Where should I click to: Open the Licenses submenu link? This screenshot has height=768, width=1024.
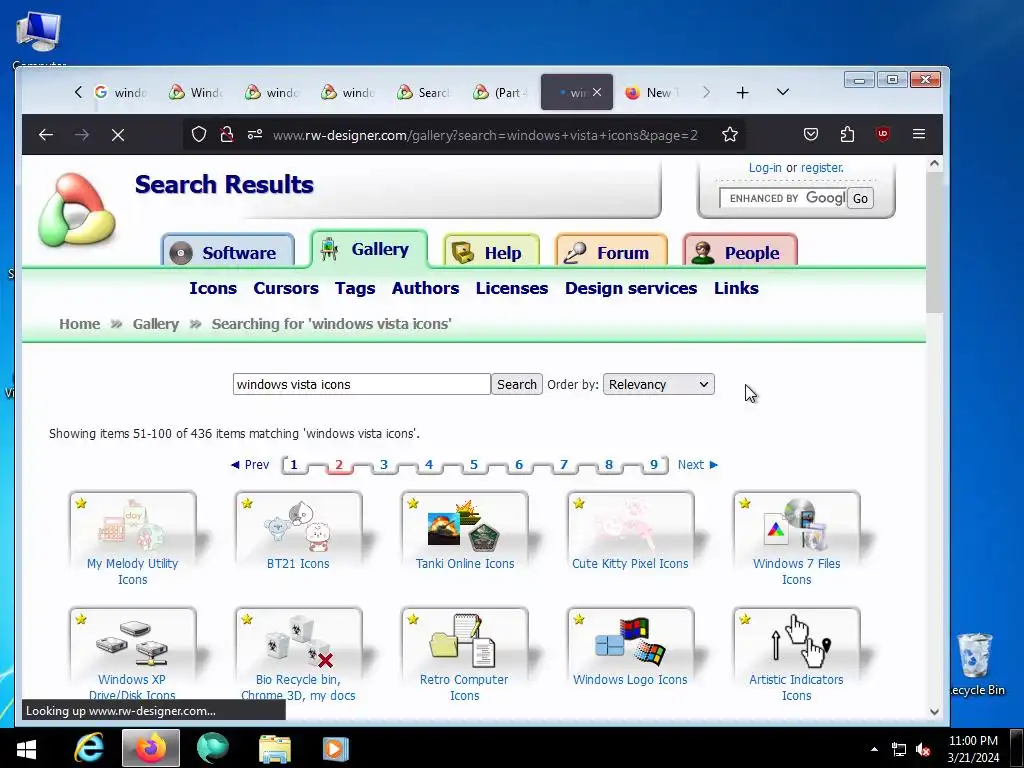click(x=511, y=288)
